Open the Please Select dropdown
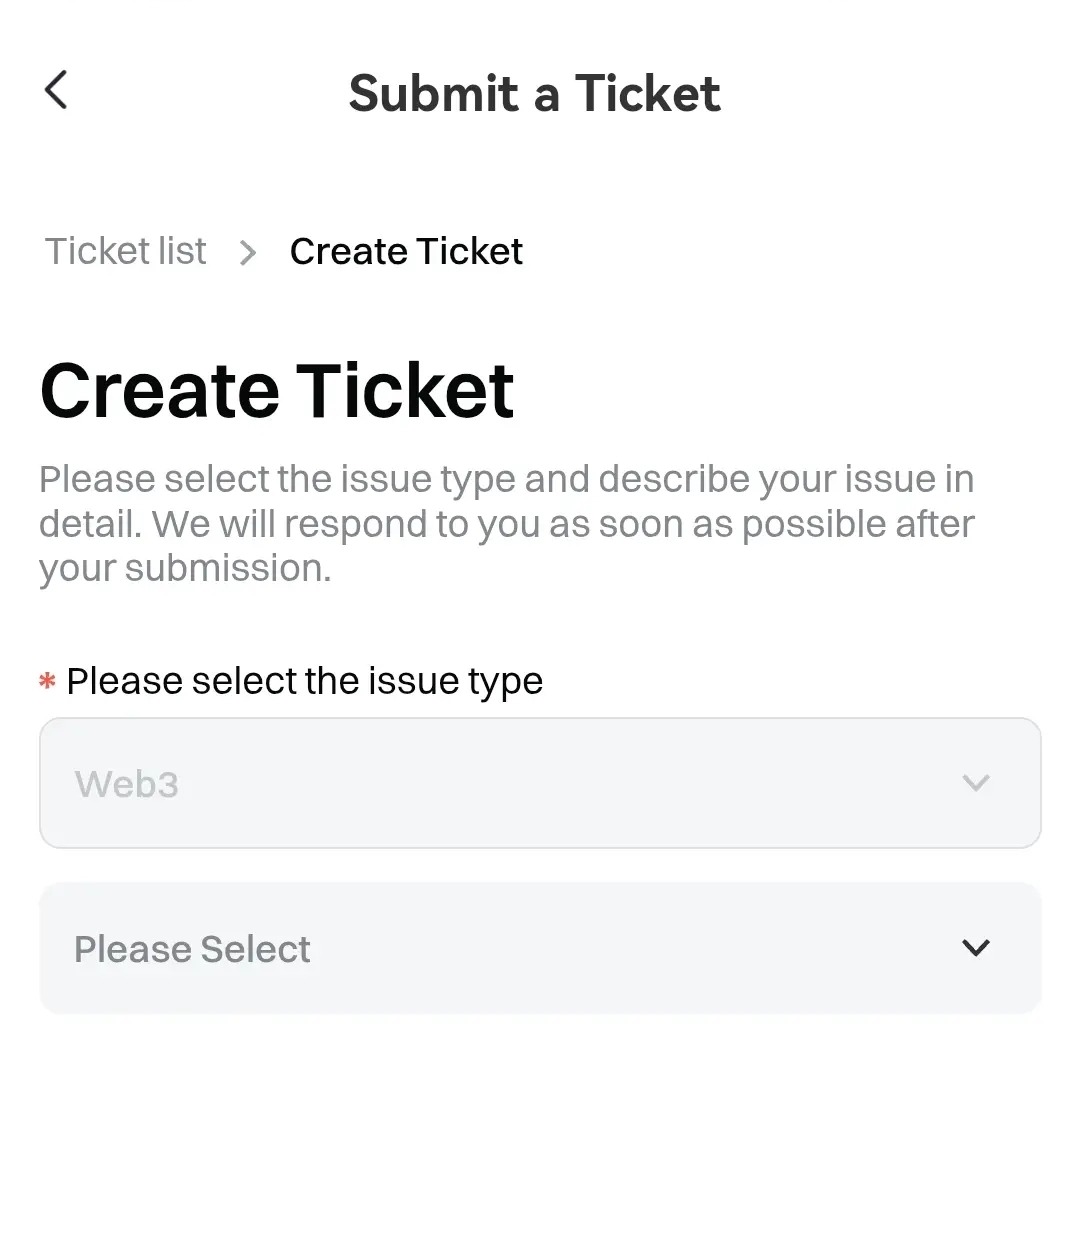The width and height of the screenshot is (1080, 1260). [x=540, y=948]
